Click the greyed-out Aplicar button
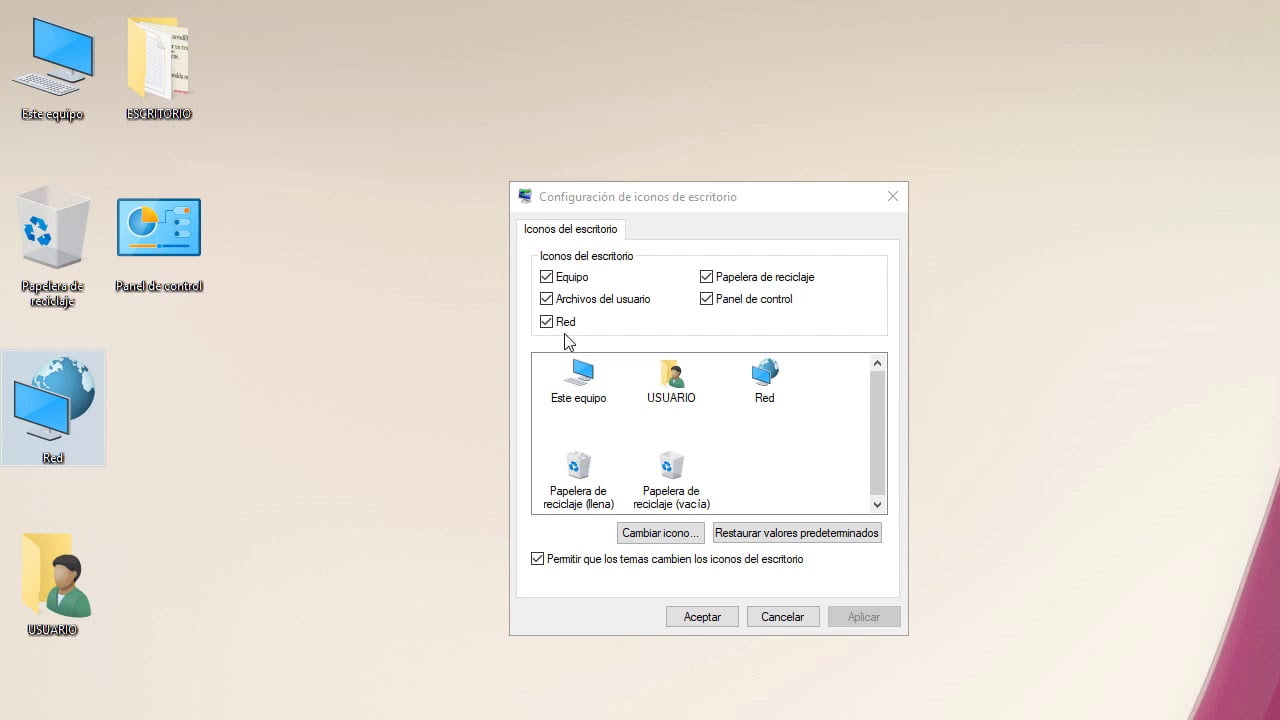Viewport: 1280px width, 720px height. tap(864, 617)
